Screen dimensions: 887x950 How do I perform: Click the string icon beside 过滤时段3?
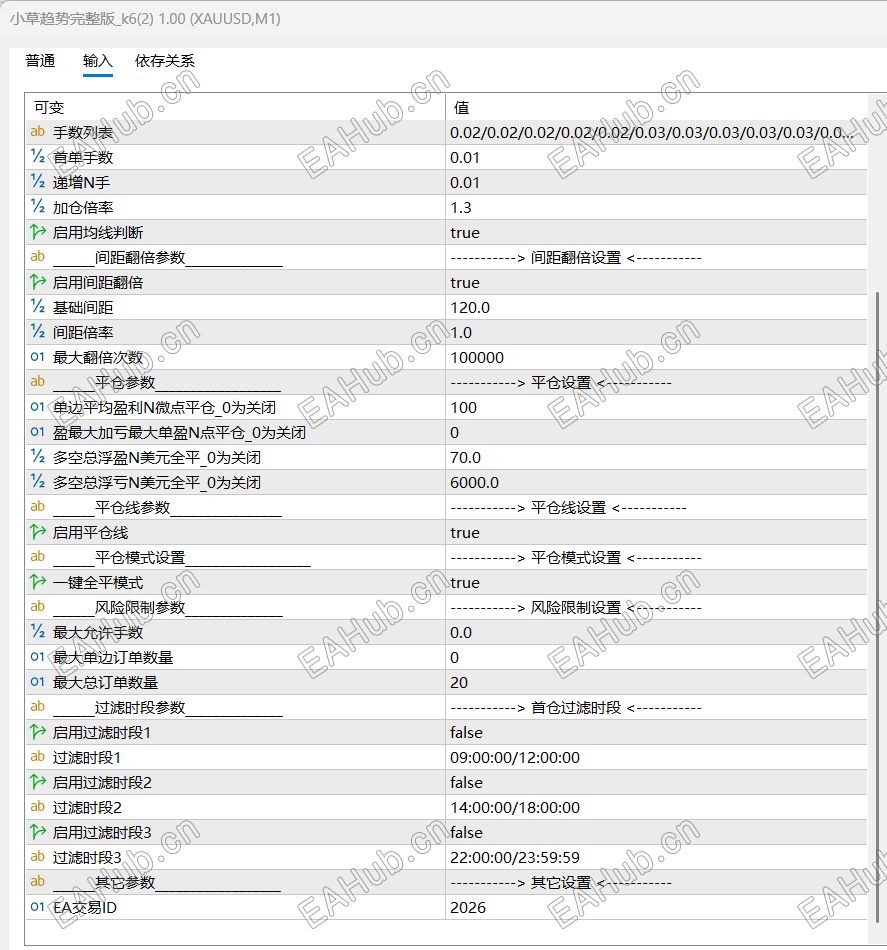(38, 857)
